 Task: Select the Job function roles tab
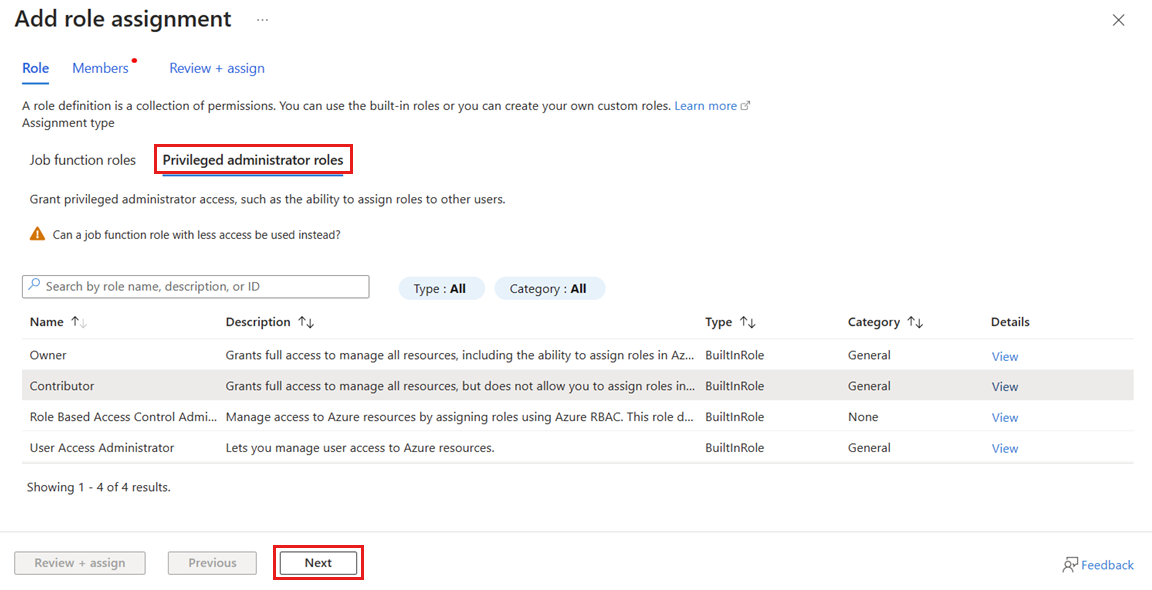pos(83,160)
